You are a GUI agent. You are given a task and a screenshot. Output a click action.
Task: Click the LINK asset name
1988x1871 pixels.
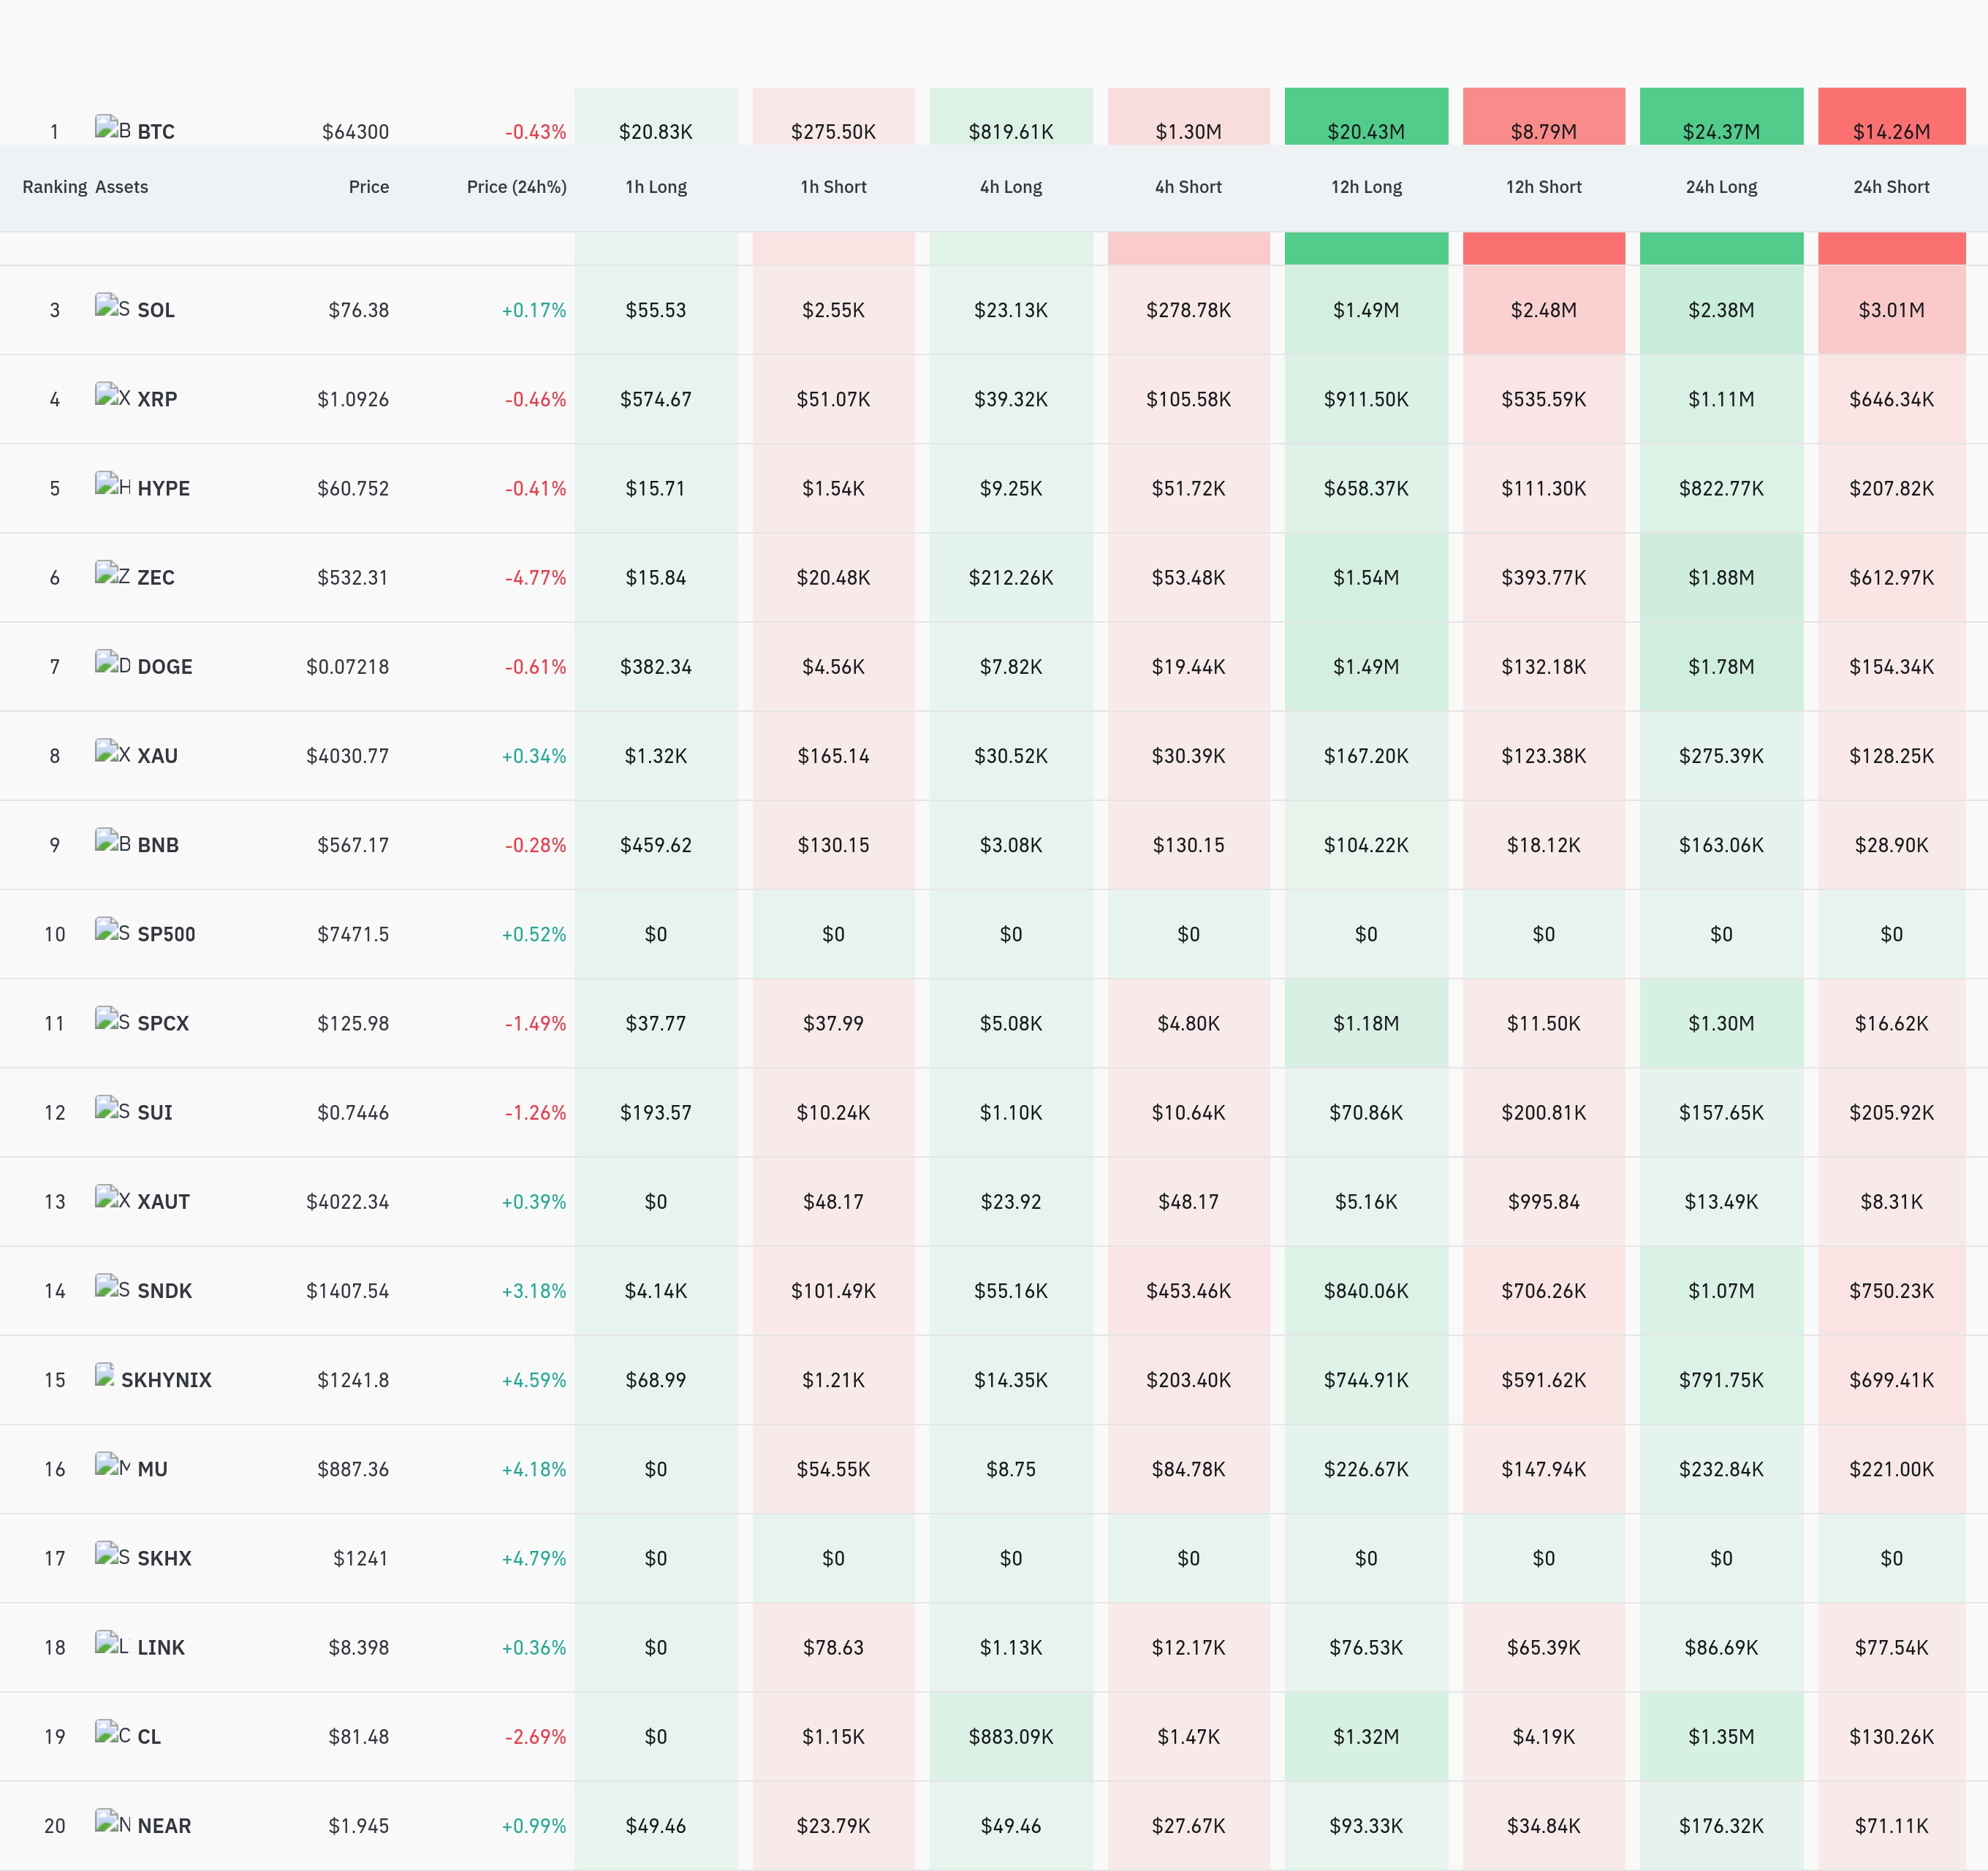[161, 1647]
